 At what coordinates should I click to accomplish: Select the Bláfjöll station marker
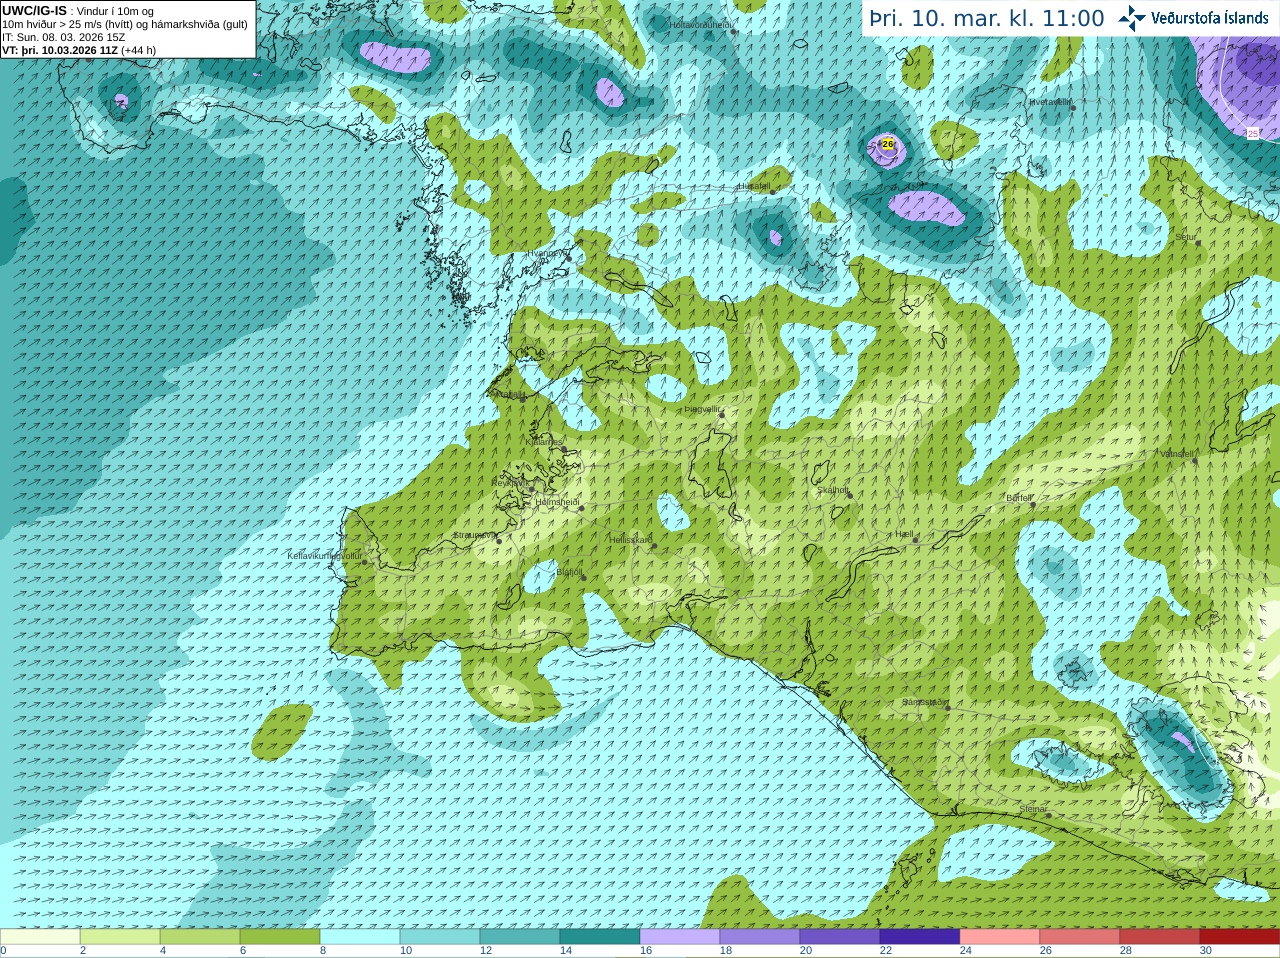[x=583, y=577]
